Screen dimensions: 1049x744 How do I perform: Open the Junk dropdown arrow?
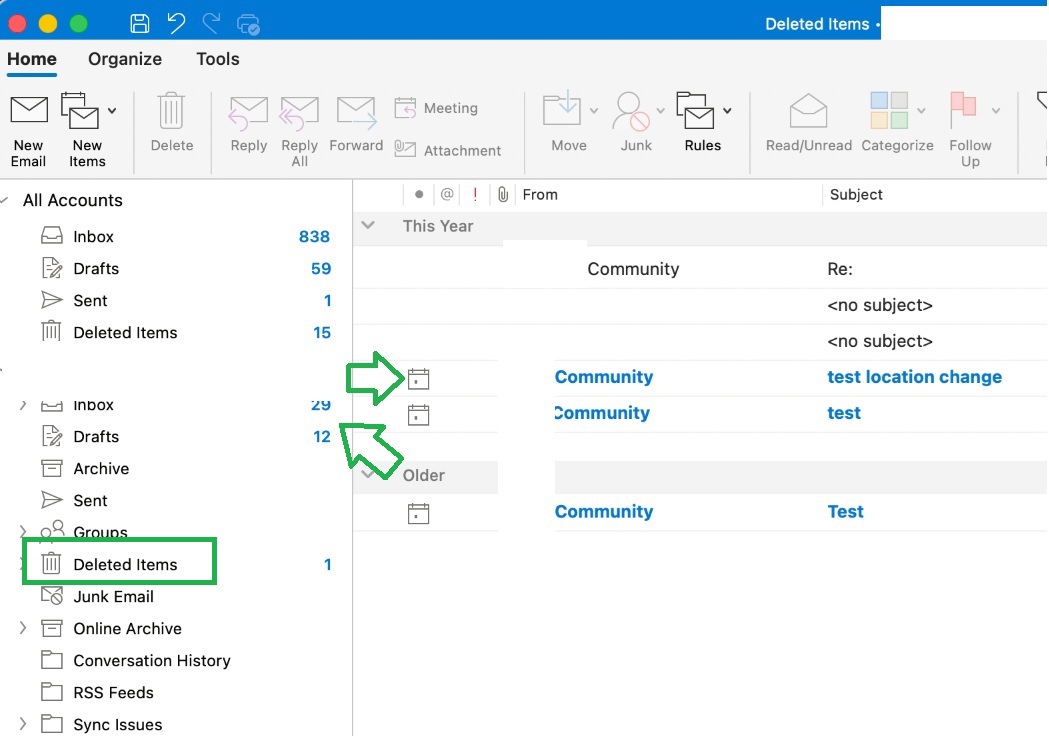pos(660,111)
